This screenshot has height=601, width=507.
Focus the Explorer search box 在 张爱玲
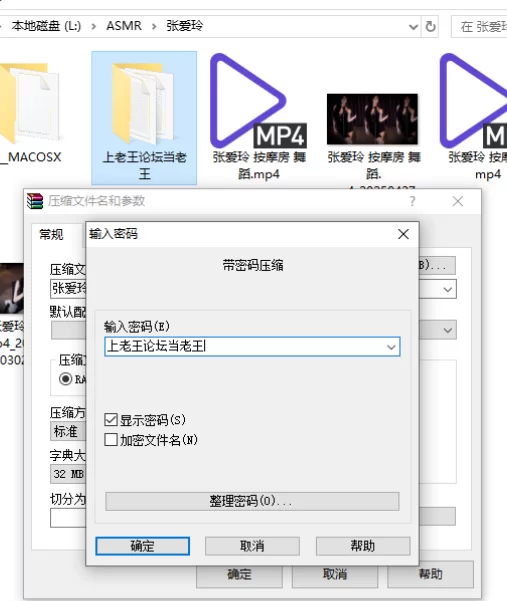(x=479, y=26)
